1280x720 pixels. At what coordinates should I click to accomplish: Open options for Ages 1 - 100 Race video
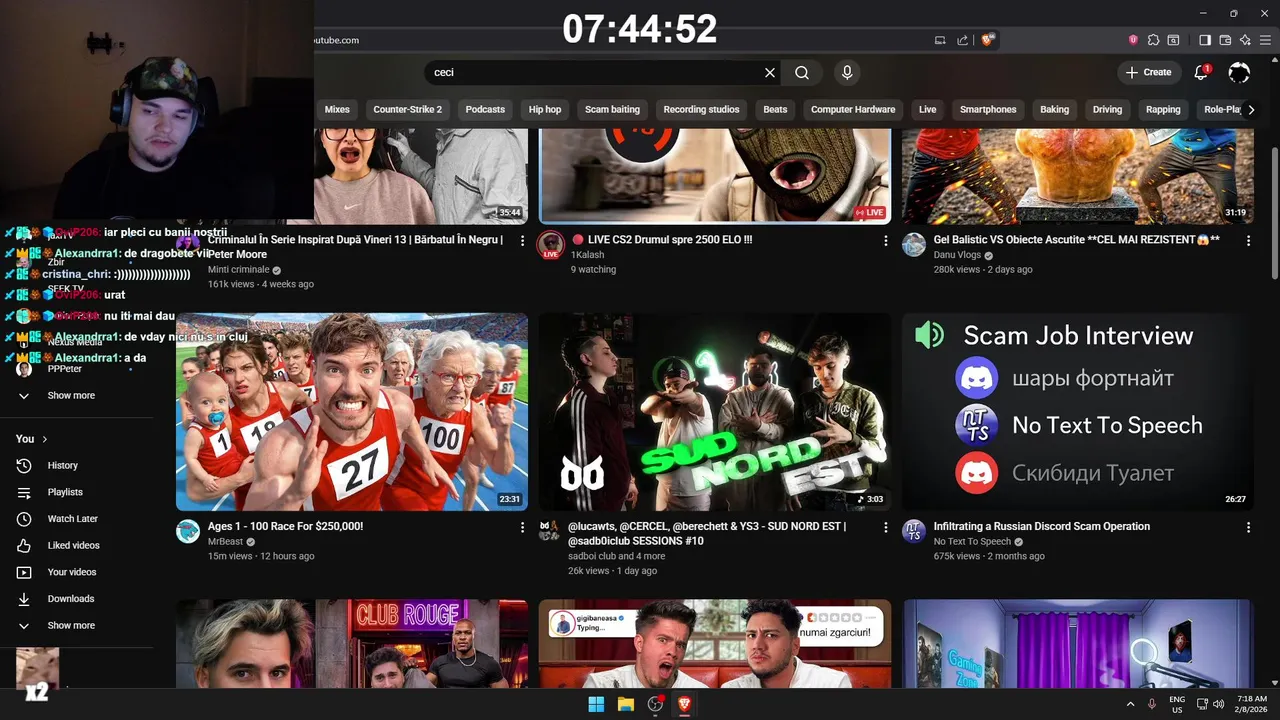click(x=522, y=527)
